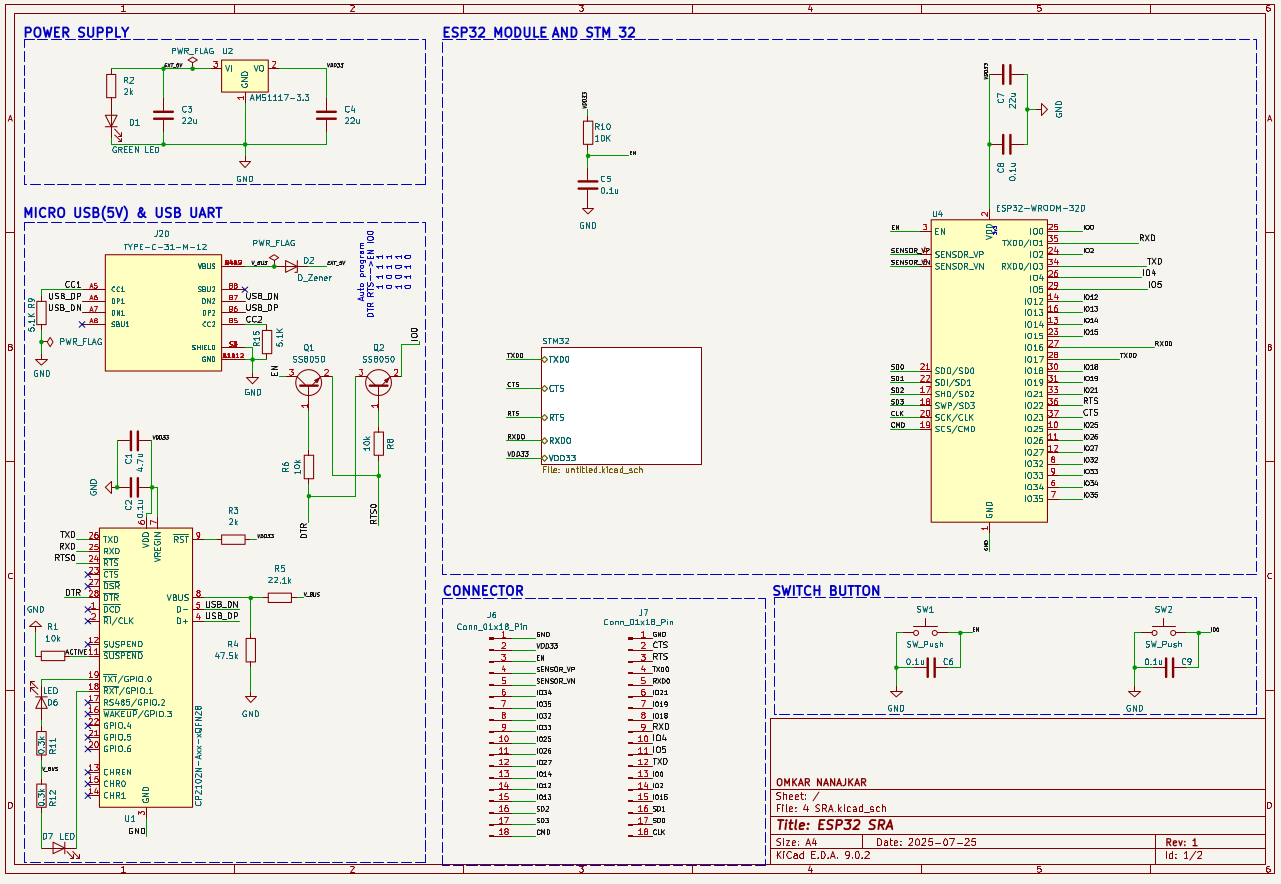The height and width of the screenshot is (884, 1281).
Task: Select the SW1 push button symbol
Action: (x=925, y=631)
